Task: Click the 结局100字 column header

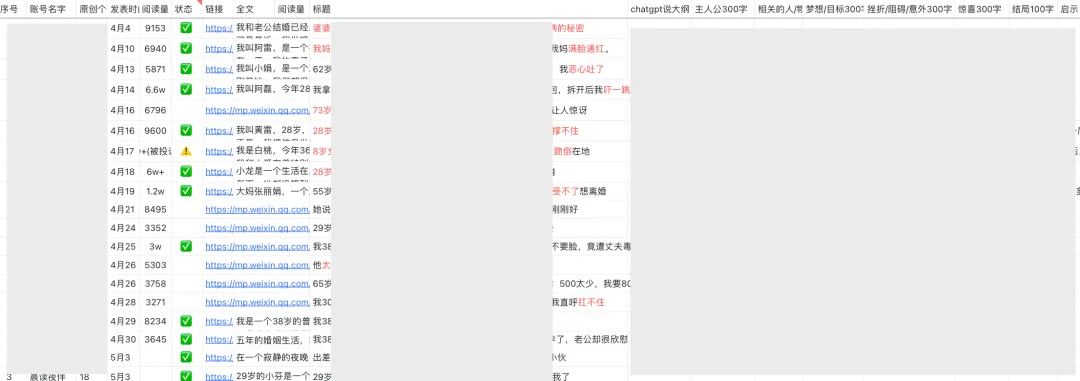Action: point(1032,9)
